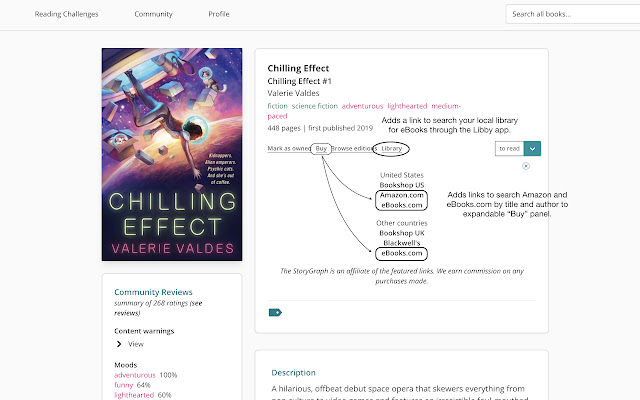Open the Bookshop US link

pos(400,185)
